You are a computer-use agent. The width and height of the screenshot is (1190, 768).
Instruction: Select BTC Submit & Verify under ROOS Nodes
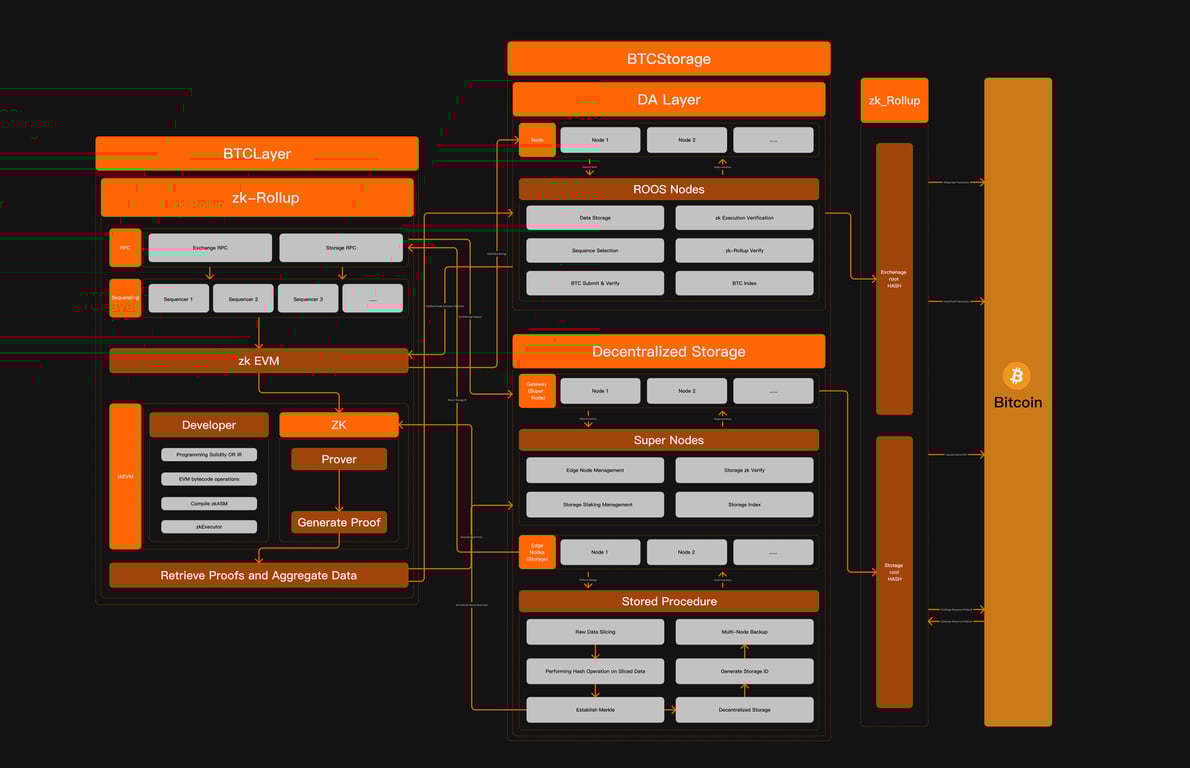click(x=595, y=283)
